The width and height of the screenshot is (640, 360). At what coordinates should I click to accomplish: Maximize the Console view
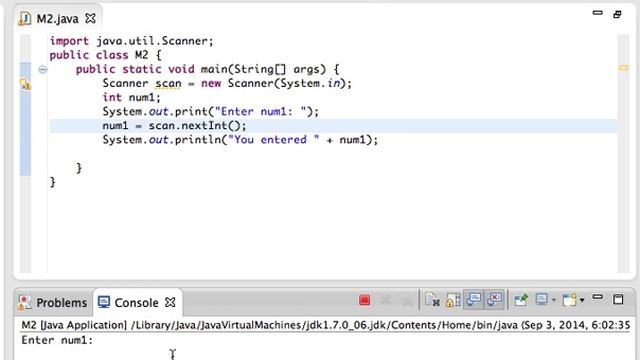(x=618, y=299)
